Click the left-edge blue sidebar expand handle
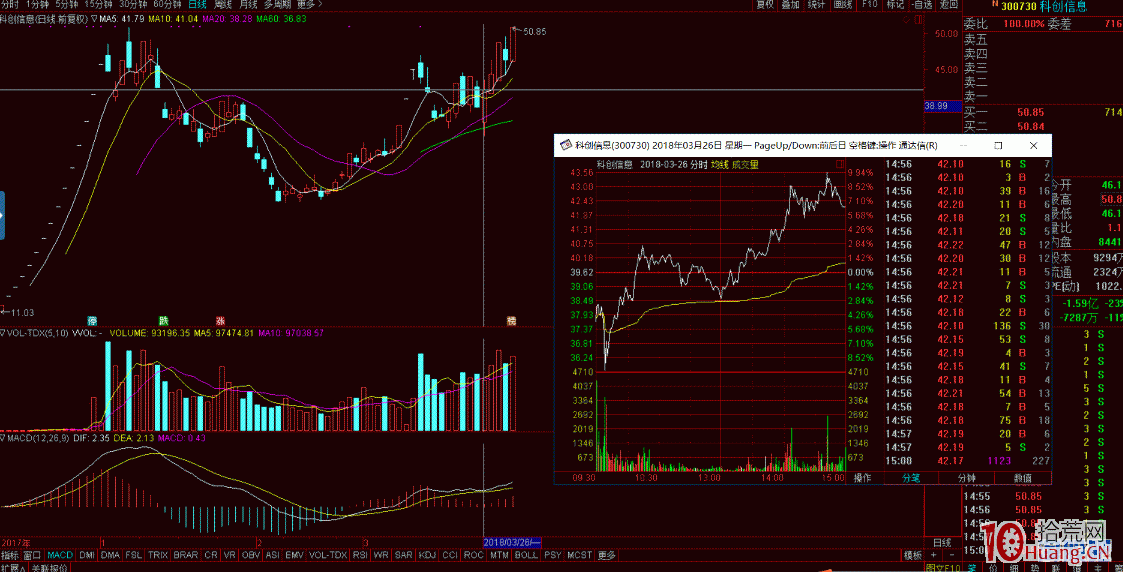Viewport: 1123px width, 572px height. [2, 215]
